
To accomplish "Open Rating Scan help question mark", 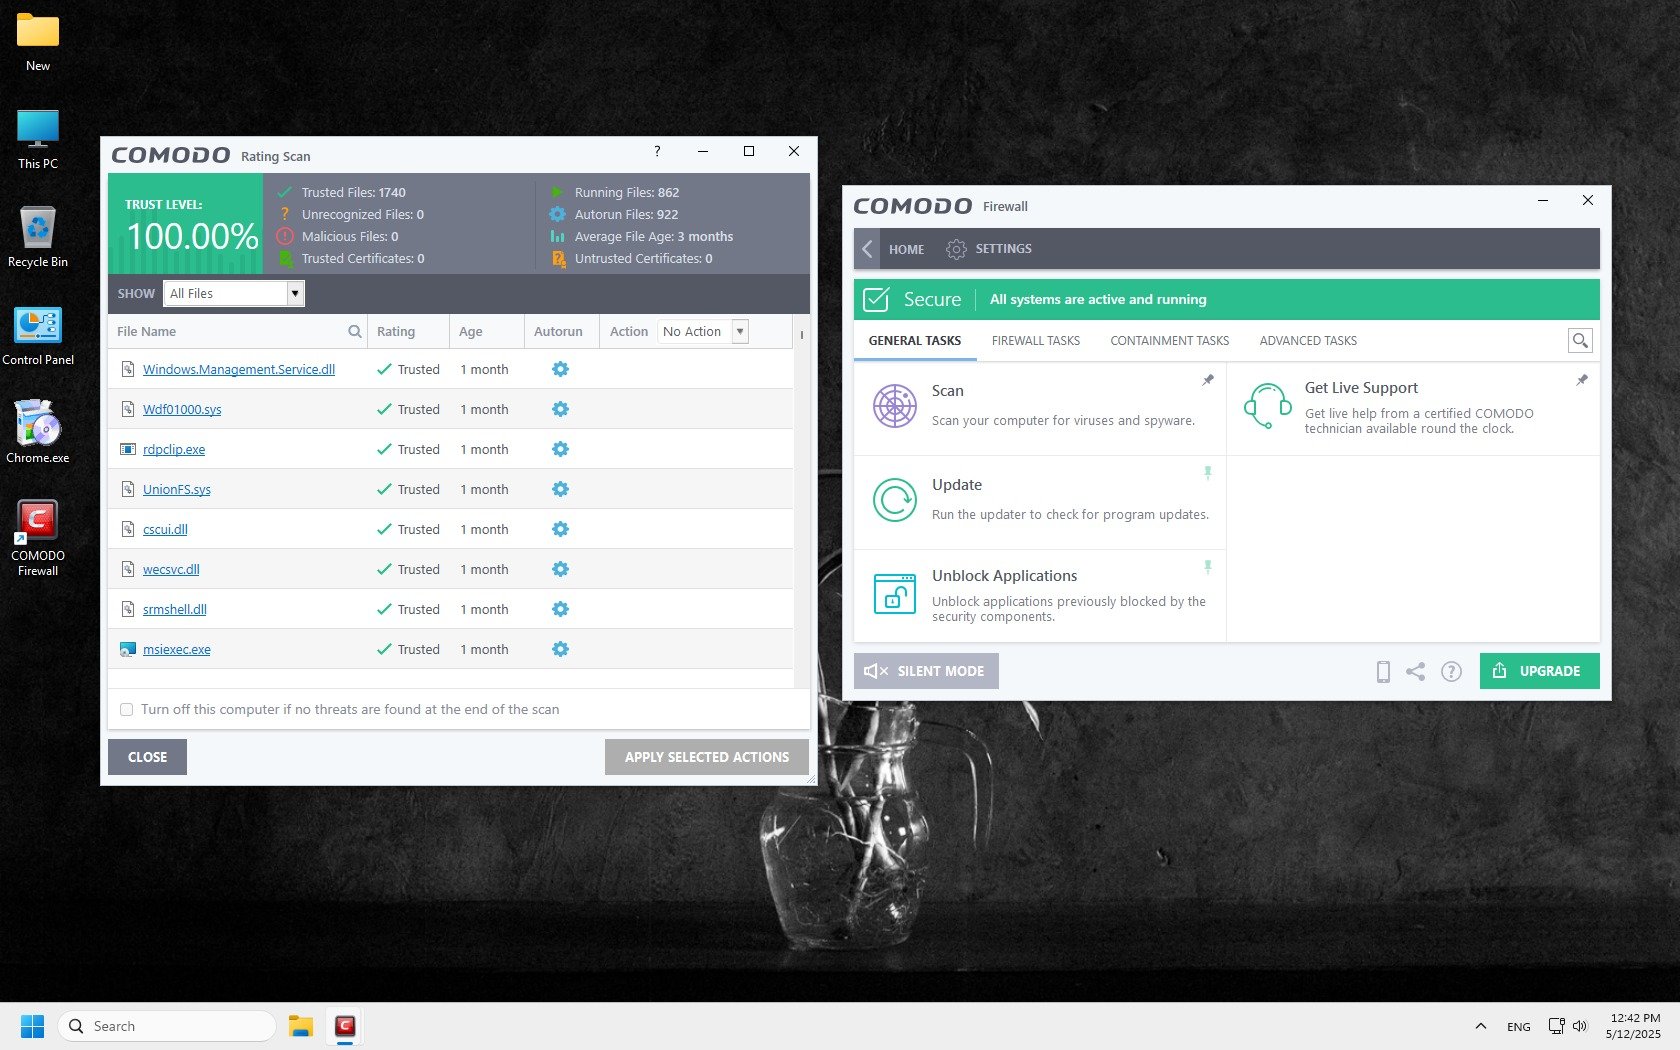I will tap(657, 151).
